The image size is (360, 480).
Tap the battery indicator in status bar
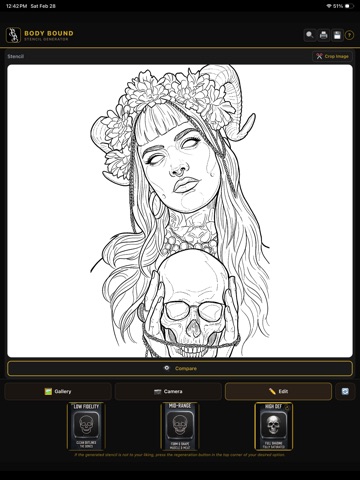(349, 6)
